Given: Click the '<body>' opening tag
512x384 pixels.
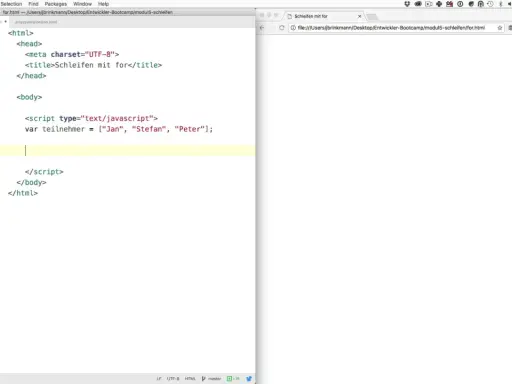Looking at the screenshot, I should (29, 97).
